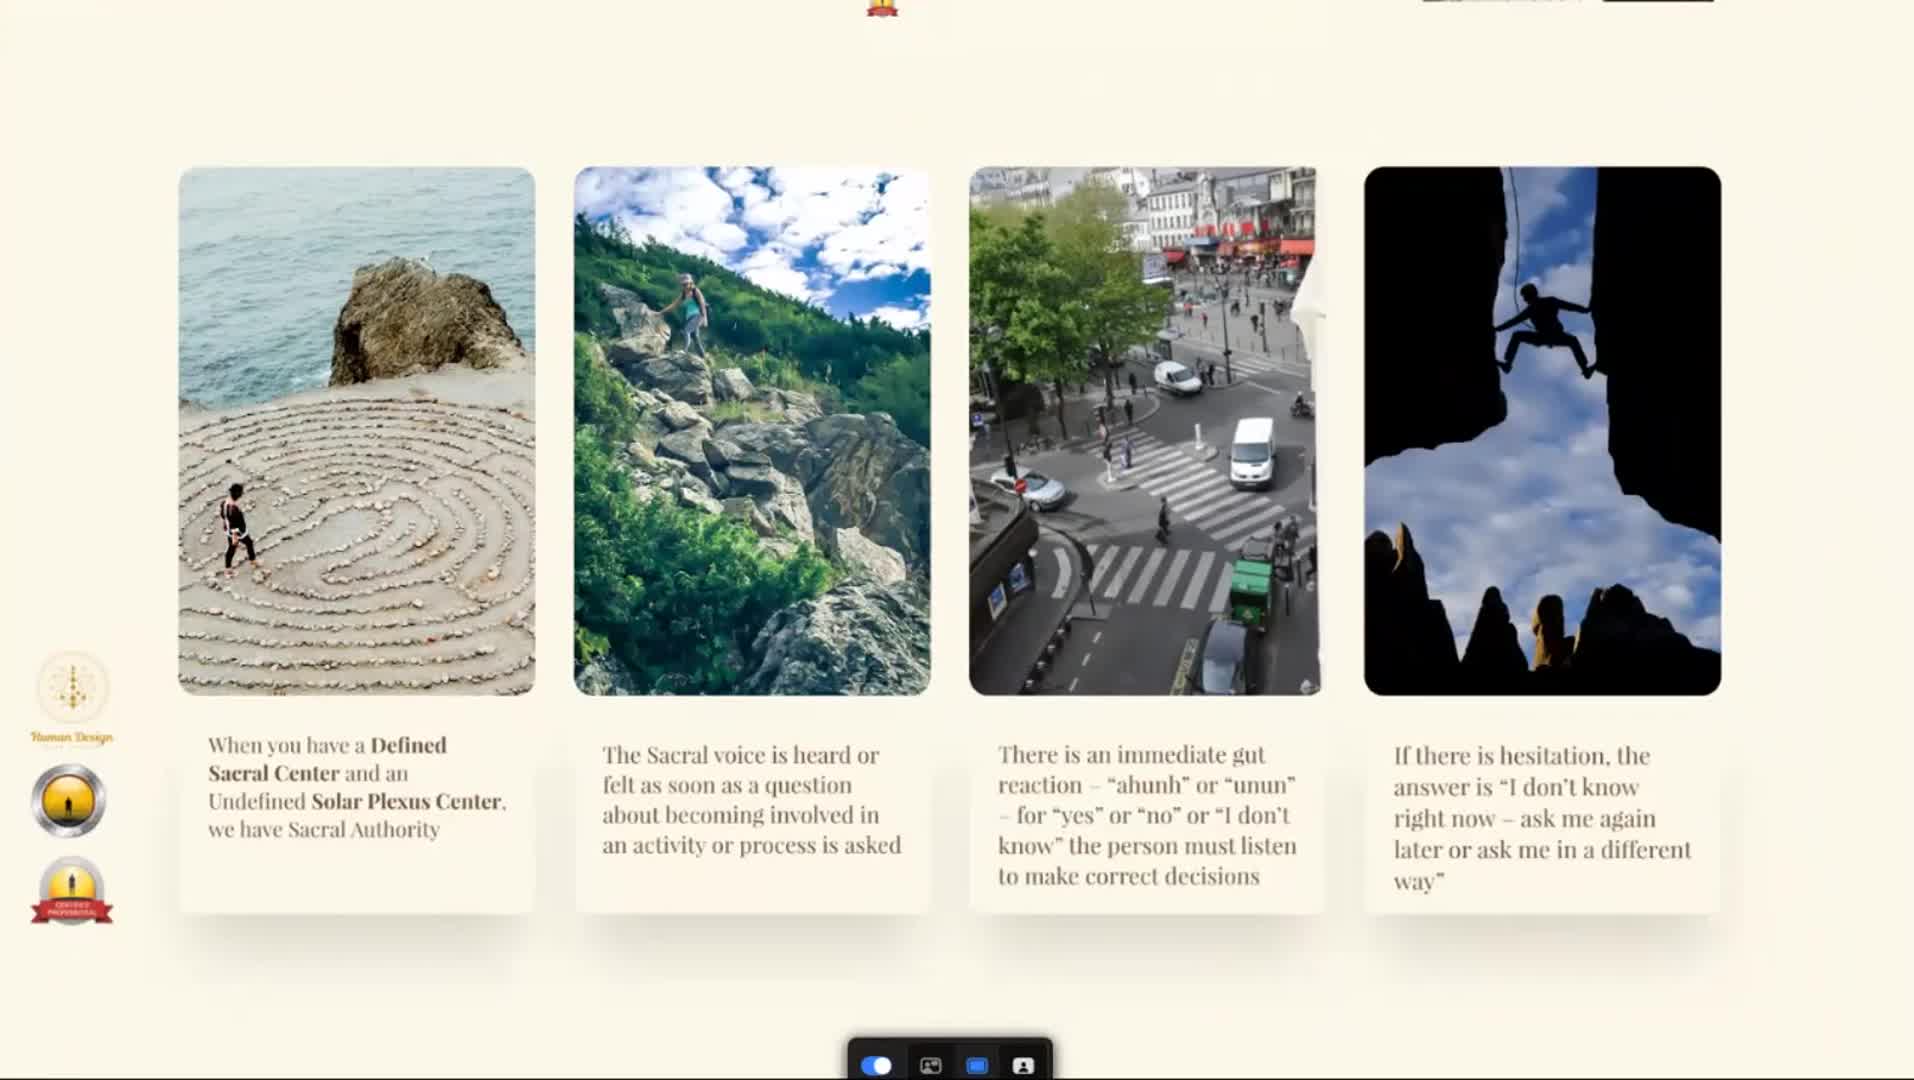
Task: Click the presenter portrait icon
Action: [x=1023, y=1066]
